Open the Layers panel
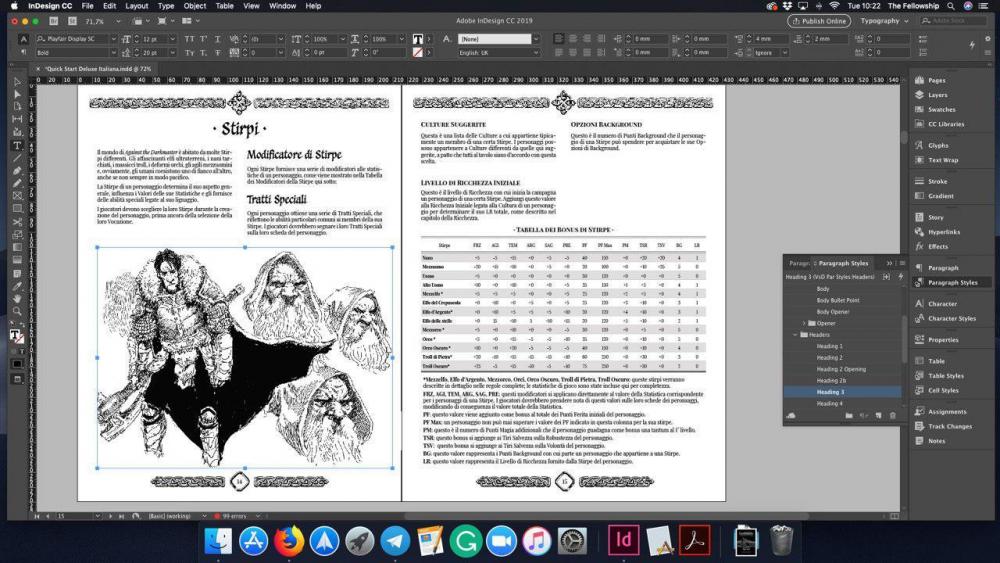The image size is (1000, 563). click(937, 95)
